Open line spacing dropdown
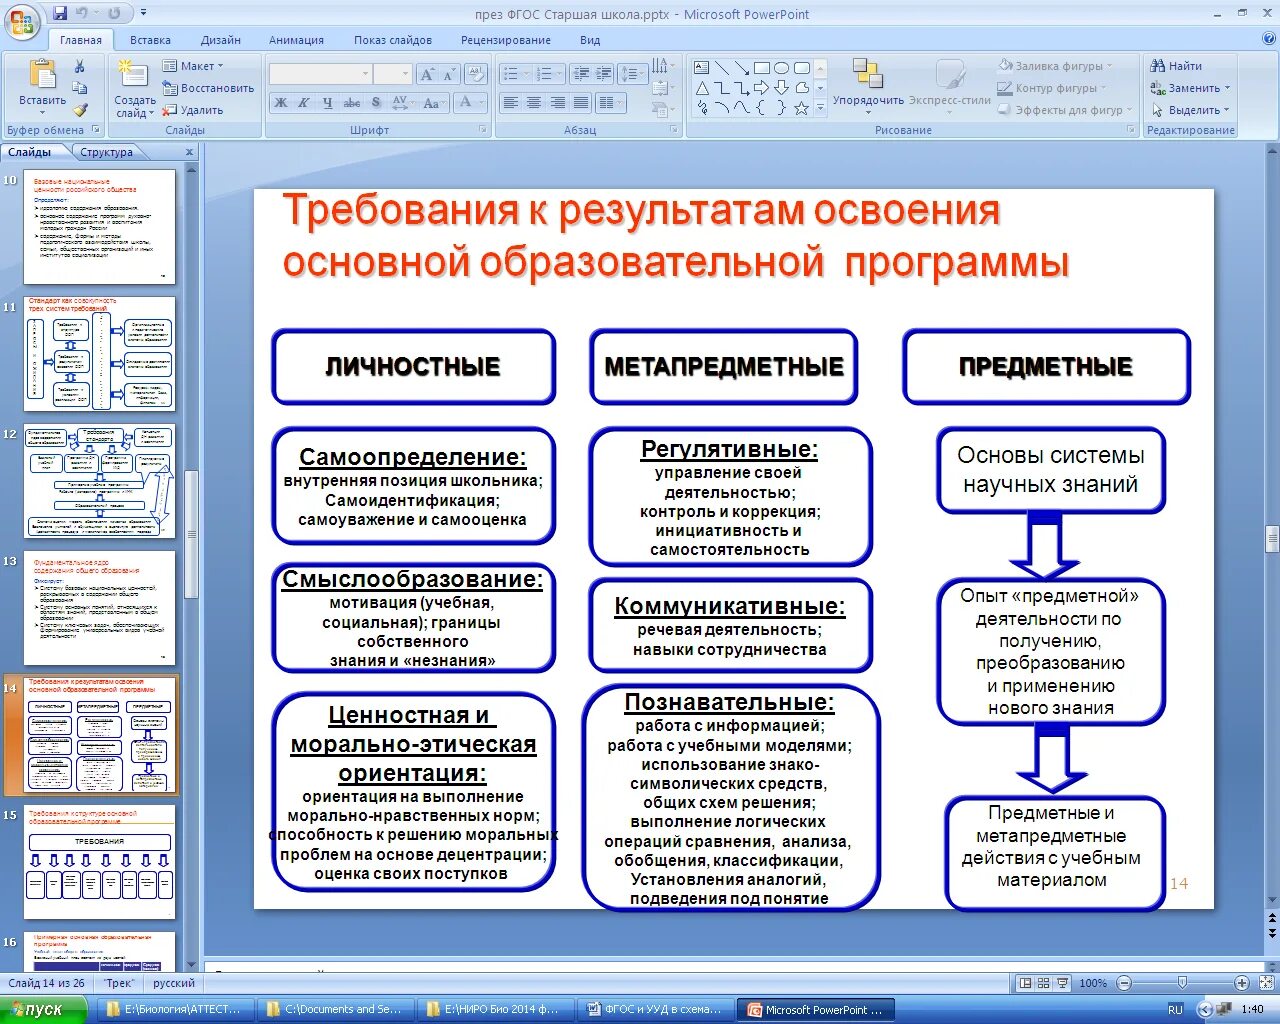This screenshot has width=1280, height=1024. pyautogui.click(x=633, y=74)
